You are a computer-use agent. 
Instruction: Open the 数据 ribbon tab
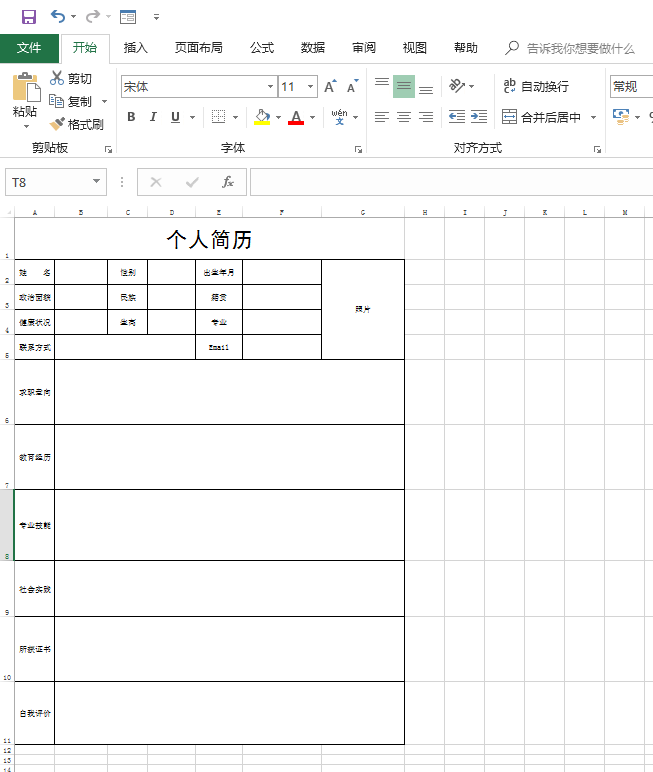[313, 48]
